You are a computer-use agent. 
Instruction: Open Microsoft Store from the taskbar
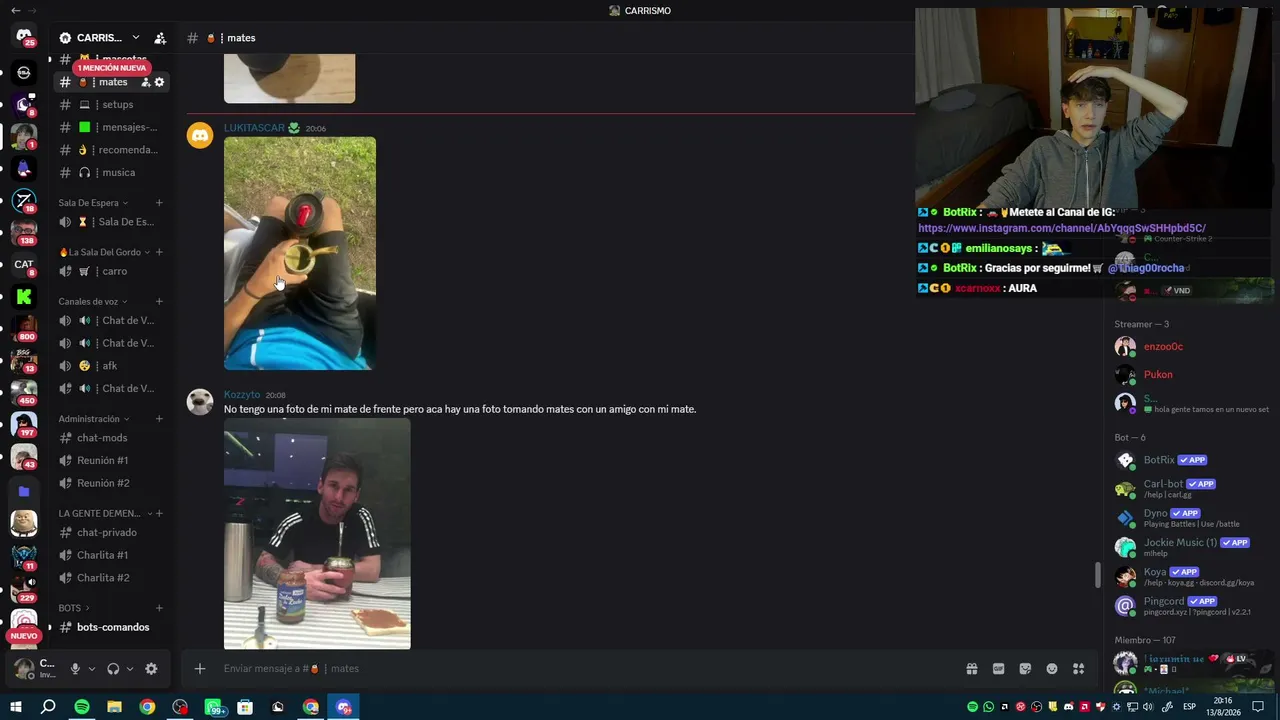click(x=245, y=707)
